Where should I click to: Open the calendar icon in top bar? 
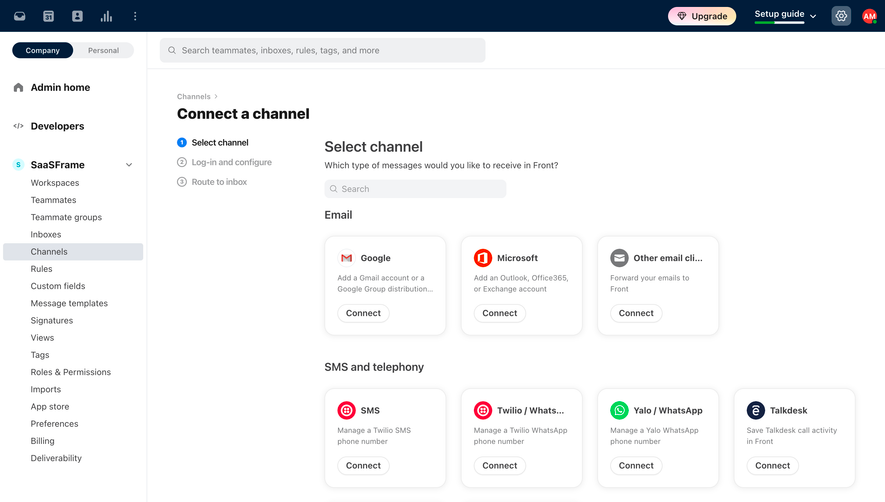(49, 16)
